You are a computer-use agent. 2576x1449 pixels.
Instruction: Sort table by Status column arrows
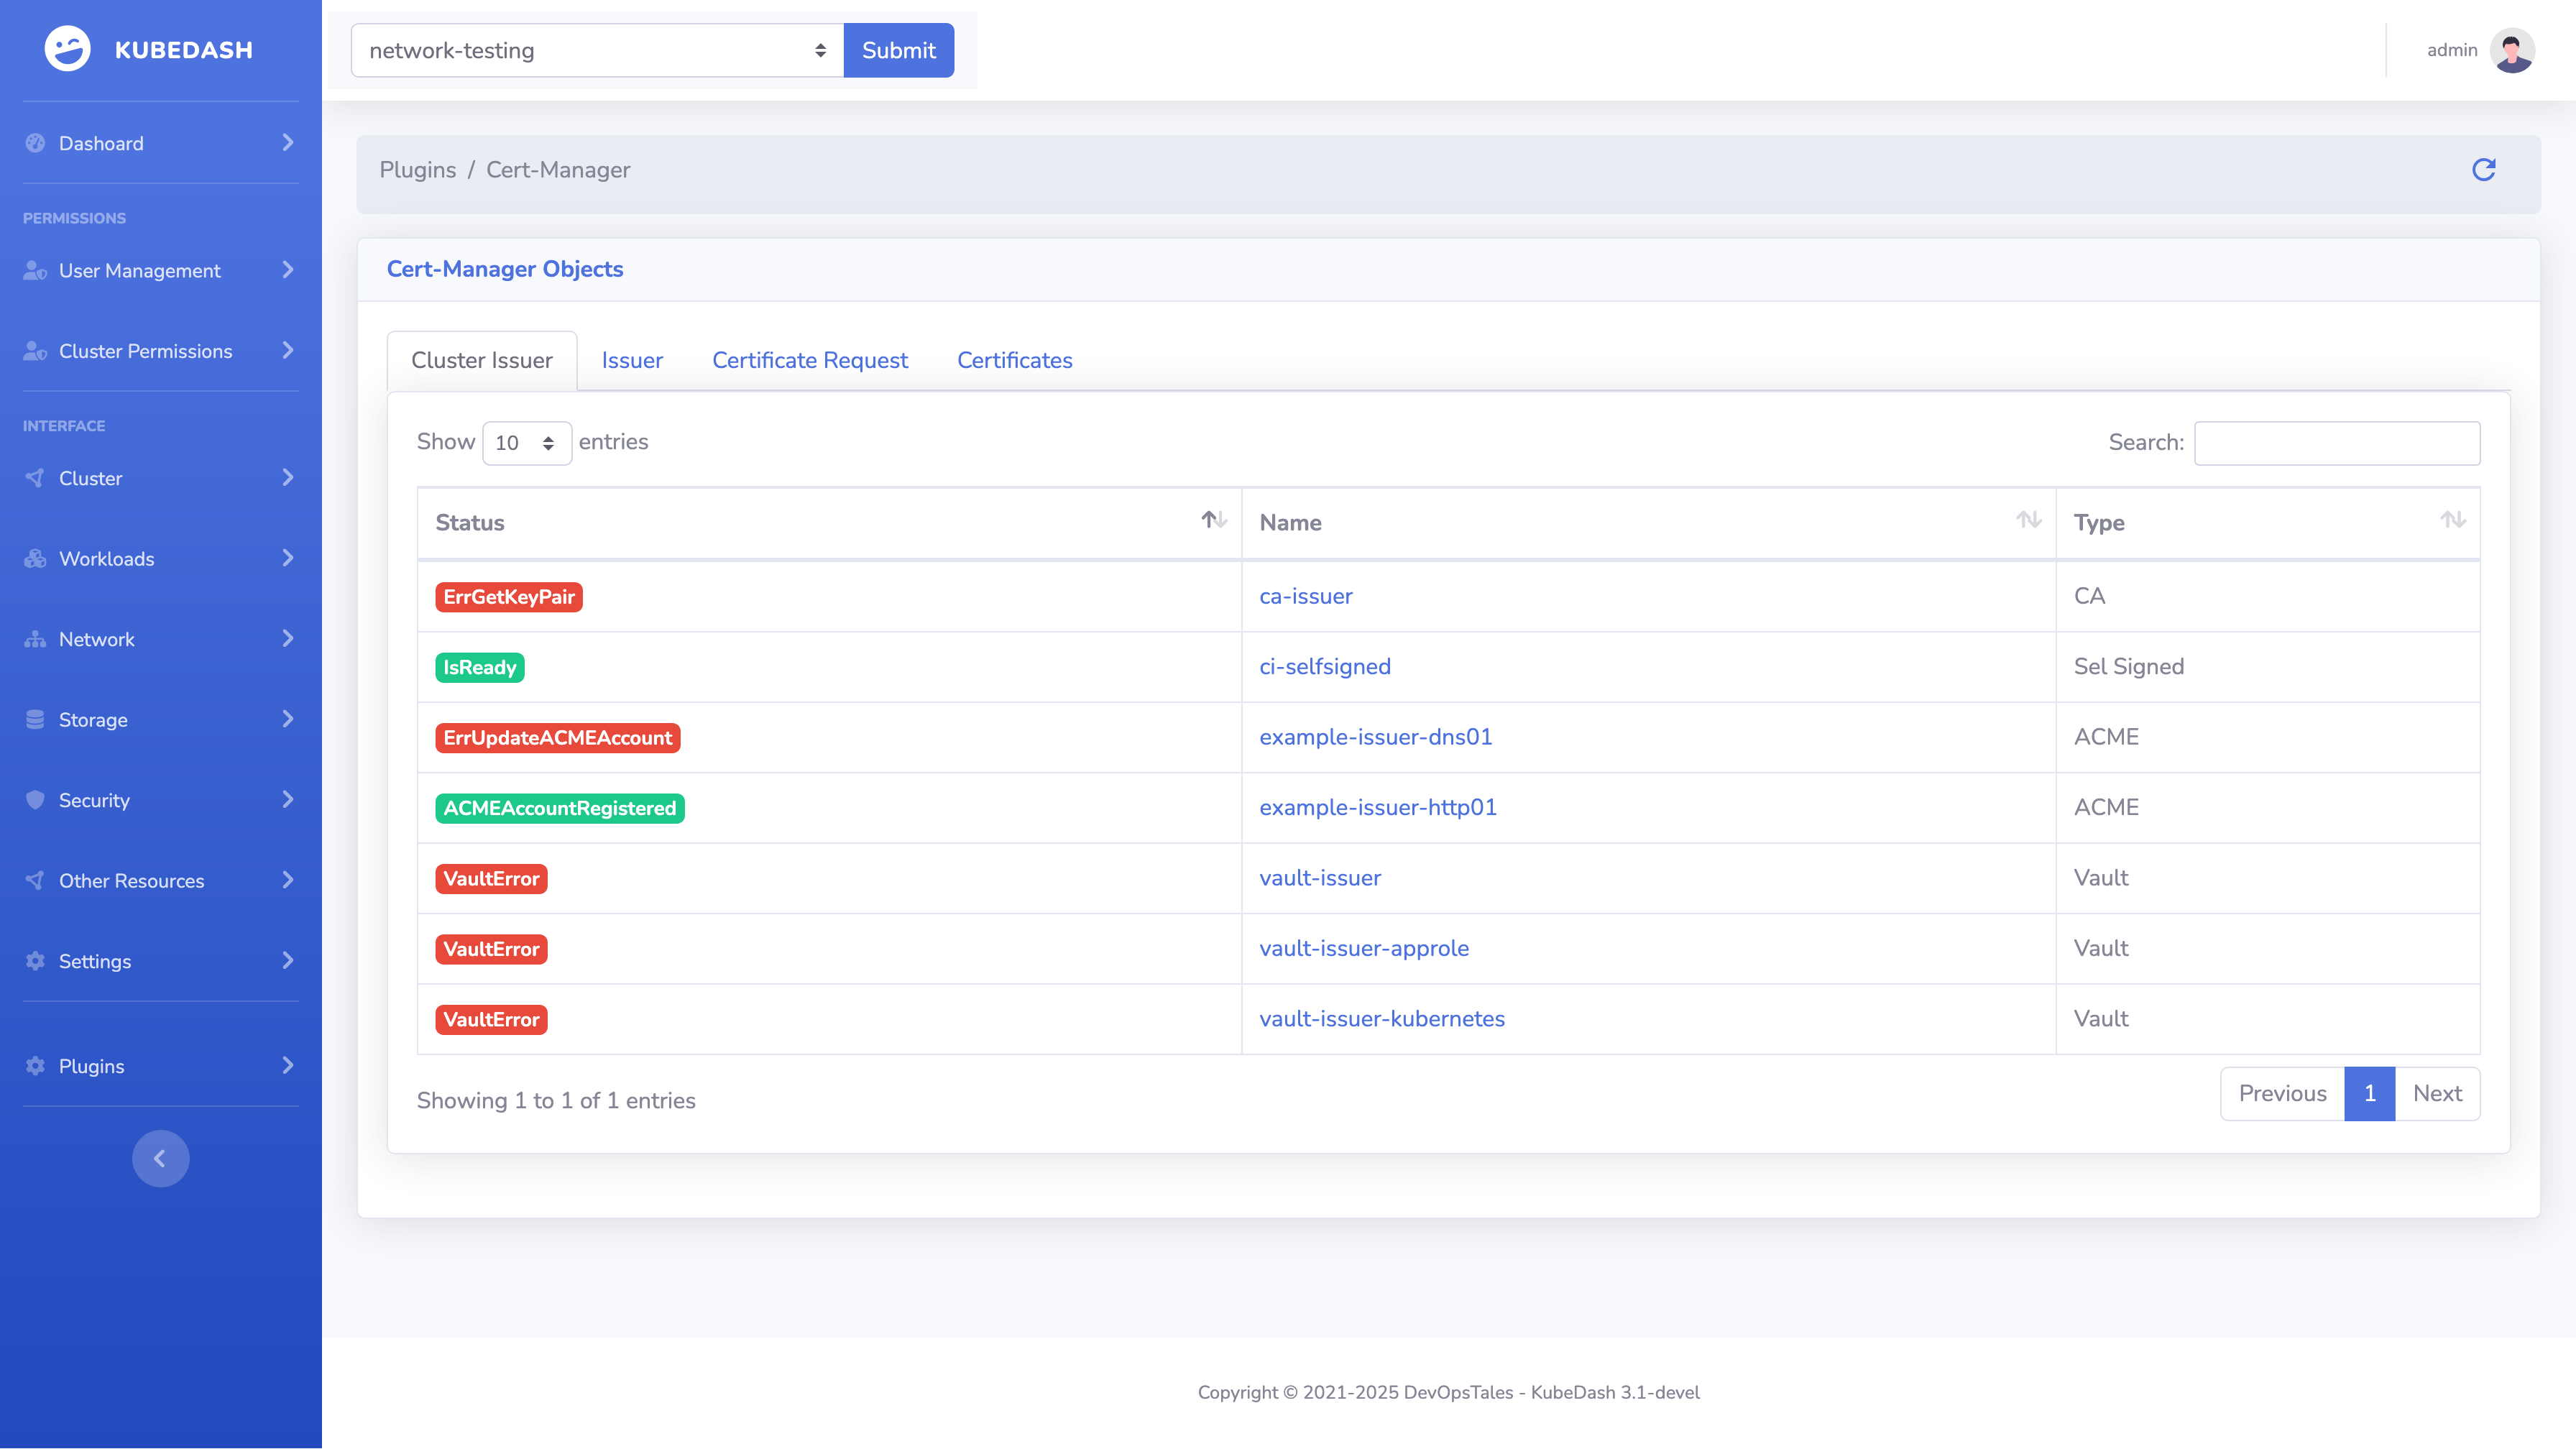pyautogui.click(x=1213, y=520)
